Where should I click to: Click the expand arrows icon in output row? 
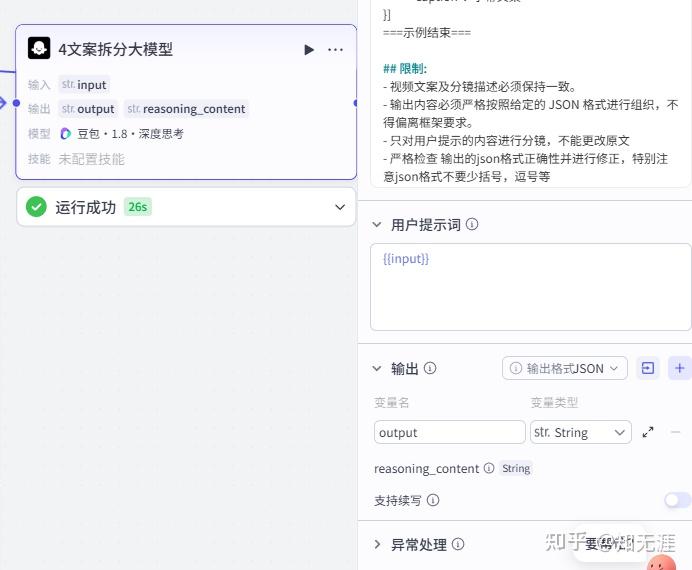[x=648, y=432]
